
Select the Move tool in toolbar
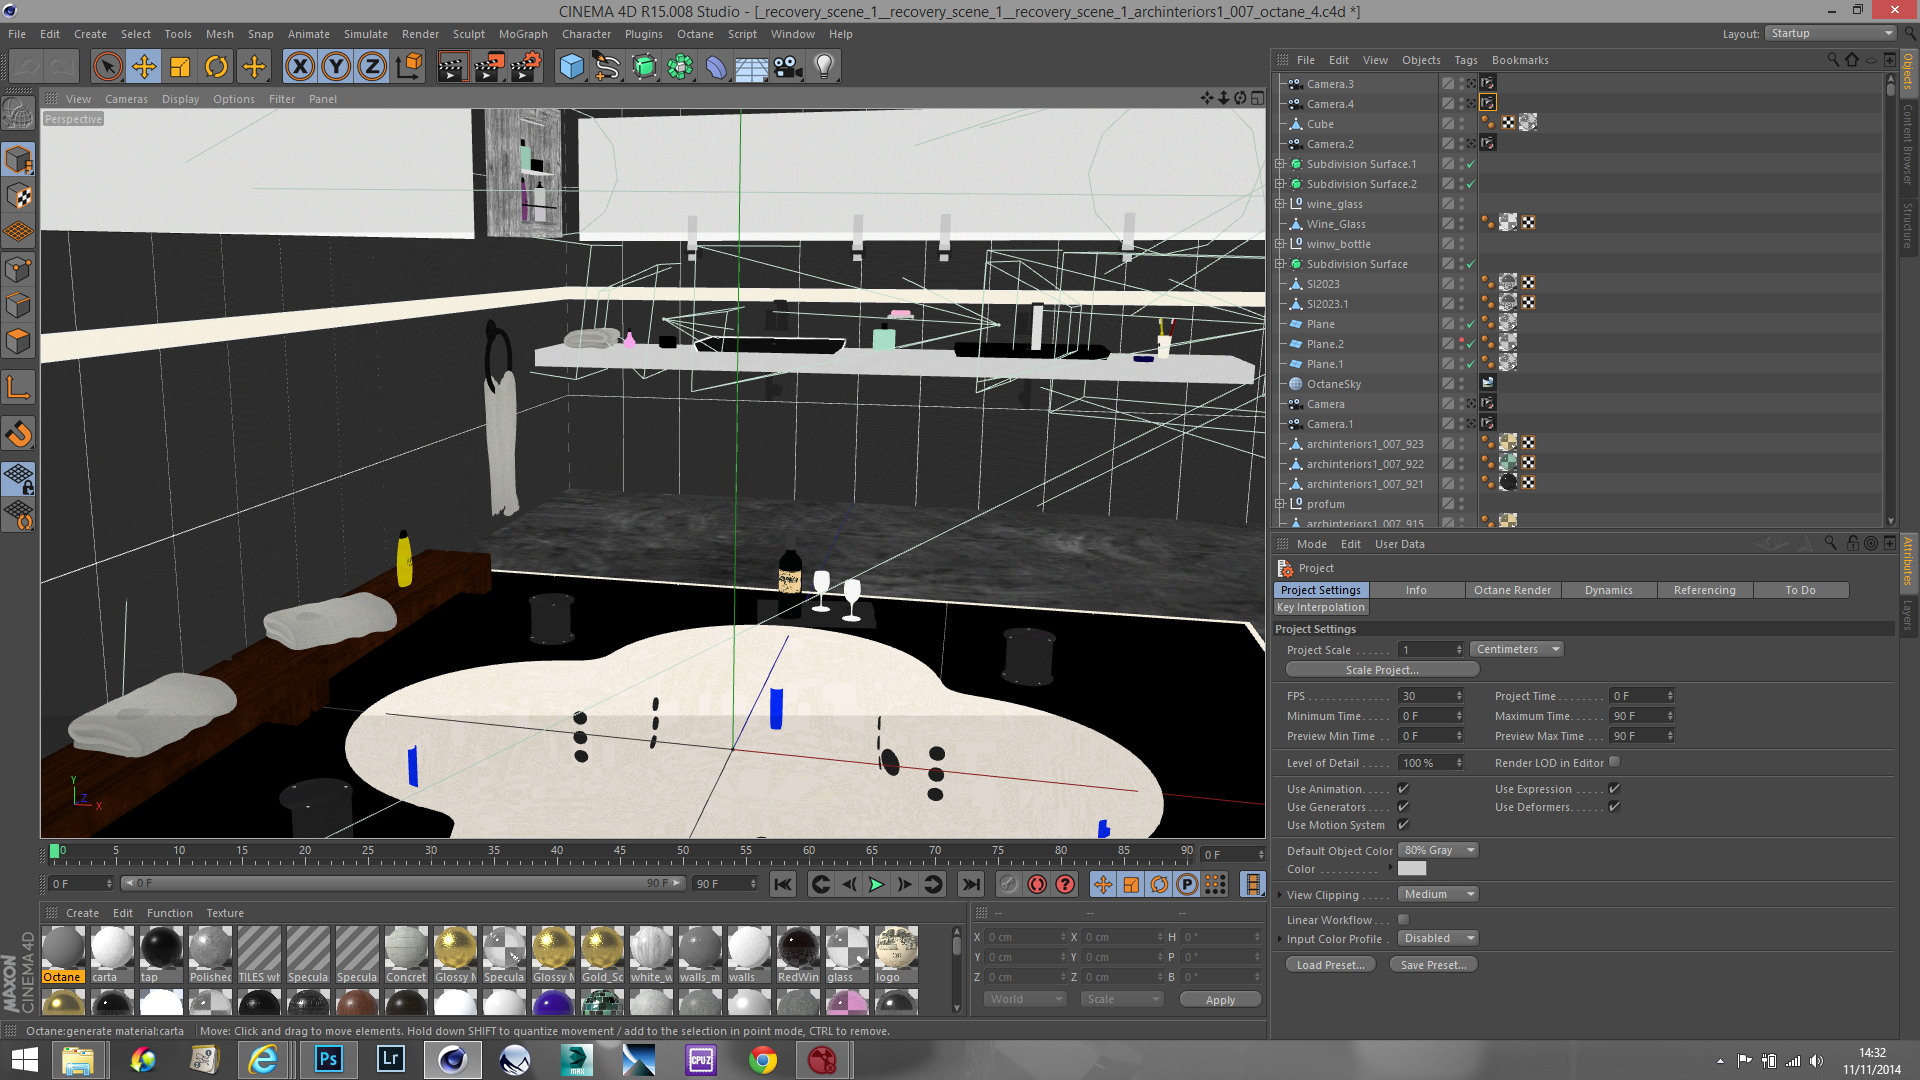pyautogui.click(x=144, y=67)
